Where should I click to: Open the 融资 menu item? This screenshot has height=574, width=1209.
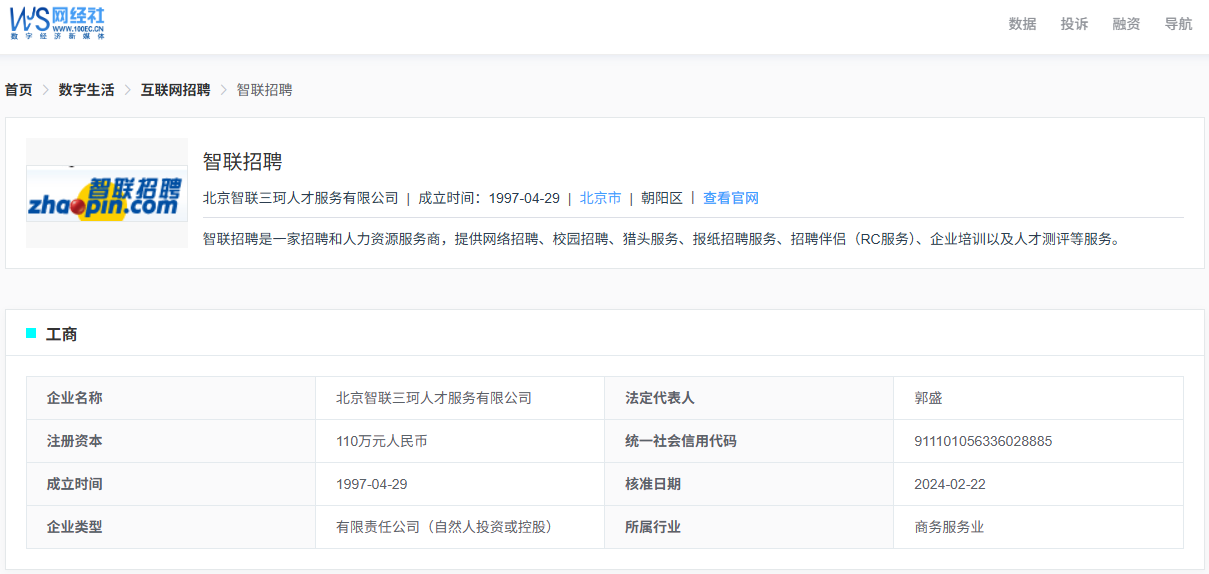(1126, 24)
